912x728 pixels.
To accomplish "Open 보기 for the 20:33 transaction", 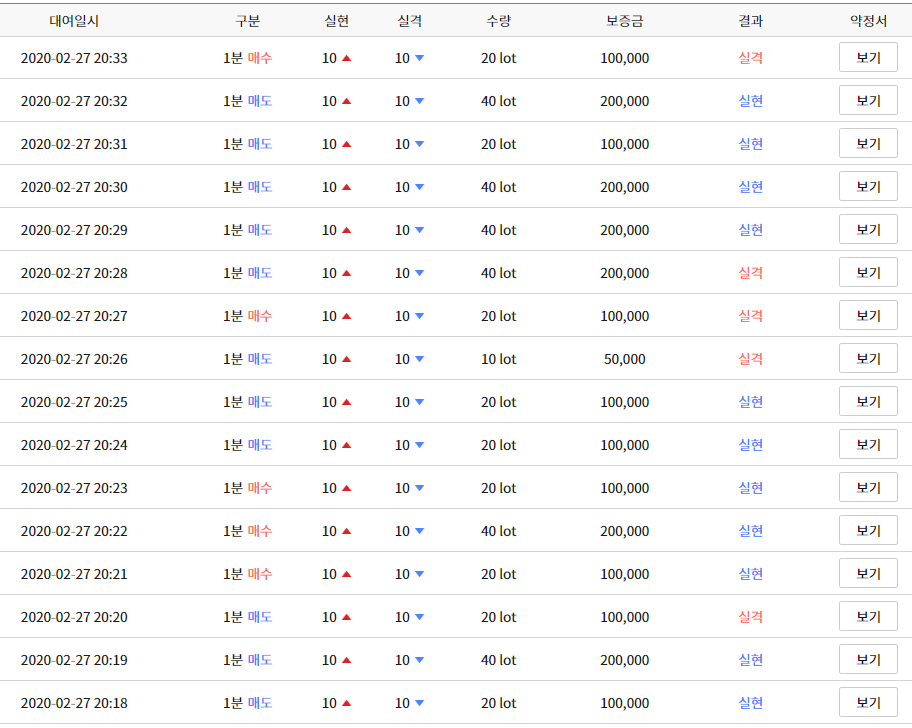I will [x=868, y=58].
